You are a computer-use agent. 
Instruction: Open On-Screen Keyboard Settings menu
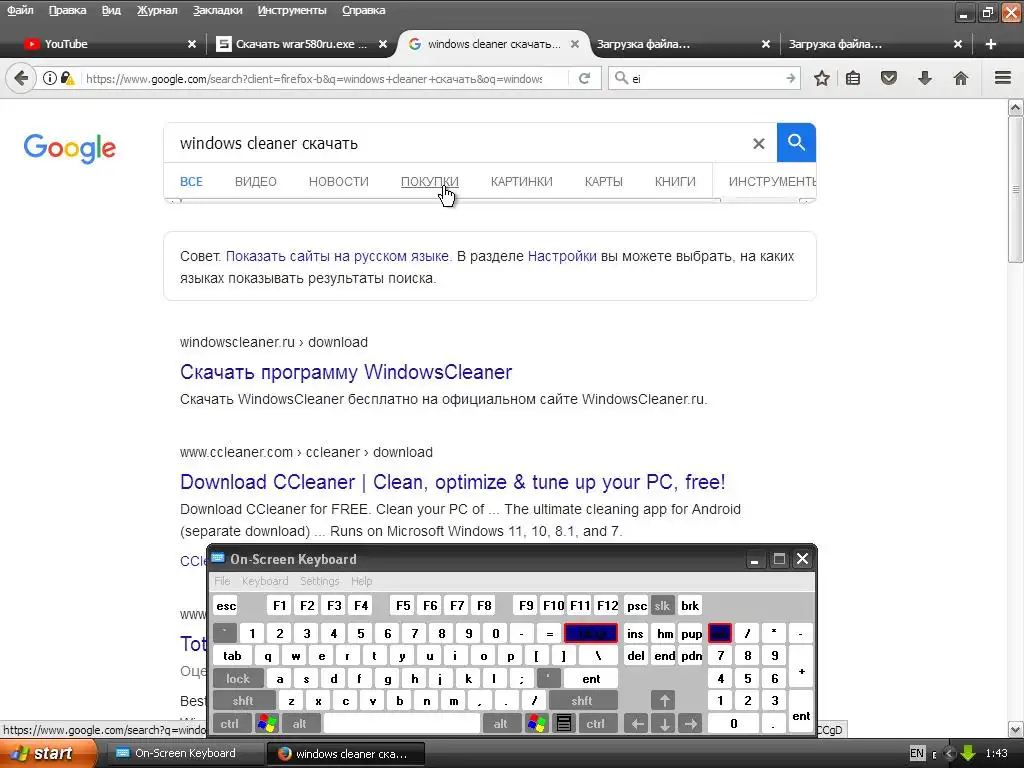tap(319, 581)
